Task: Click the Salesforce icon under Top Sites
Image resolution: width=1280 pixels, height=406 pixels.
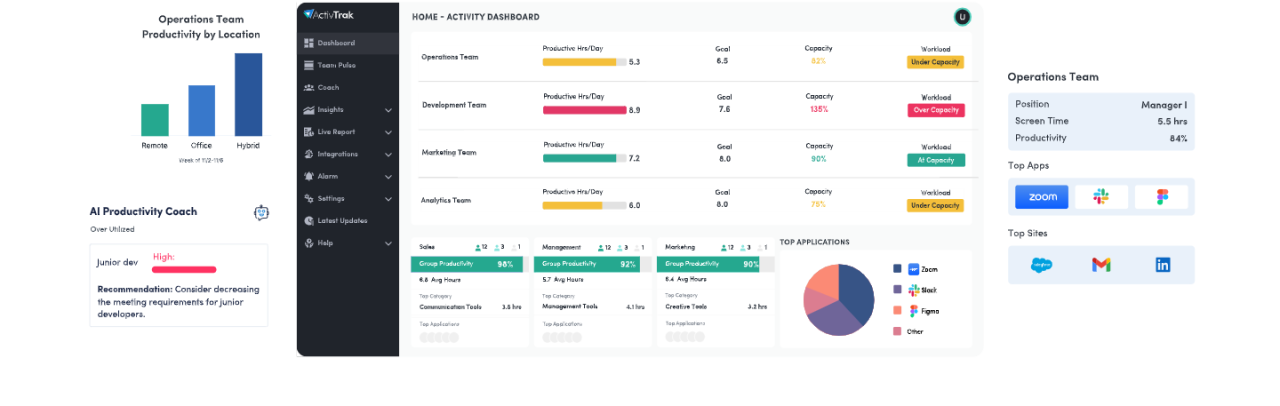Action: (x=1042, y=265)
